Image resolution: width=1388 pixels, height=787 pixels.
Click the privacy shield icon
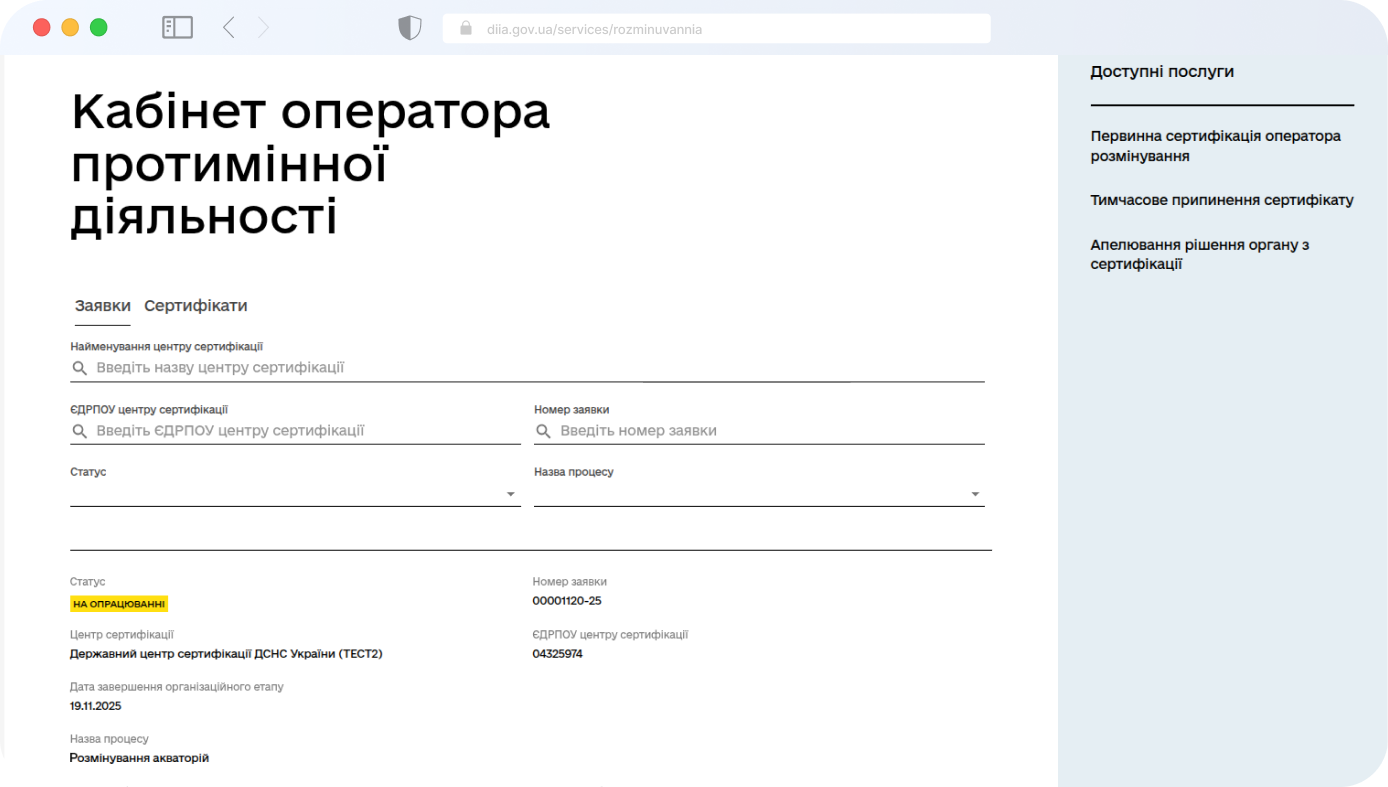tap(410, 28)
